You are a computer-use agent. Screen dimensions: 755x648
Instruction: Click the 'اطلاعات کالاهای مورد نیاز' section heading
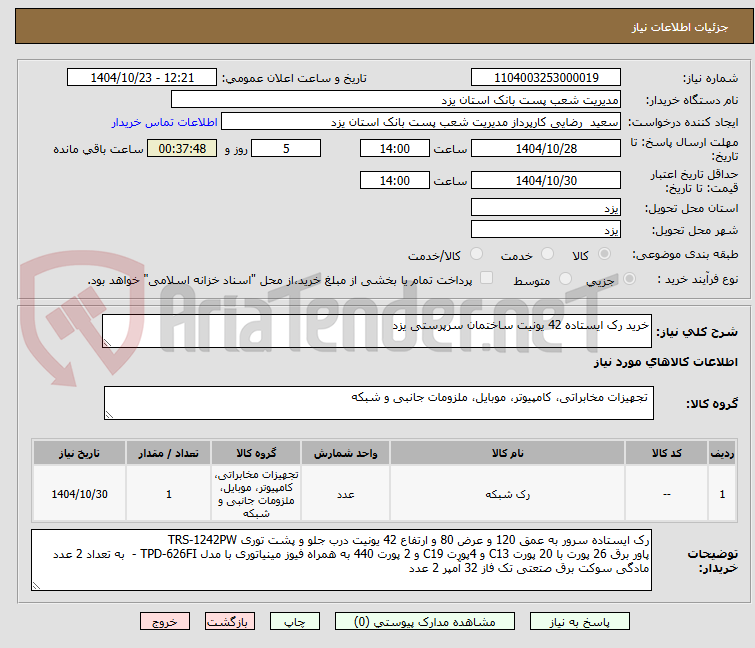(x=665, y=362)
